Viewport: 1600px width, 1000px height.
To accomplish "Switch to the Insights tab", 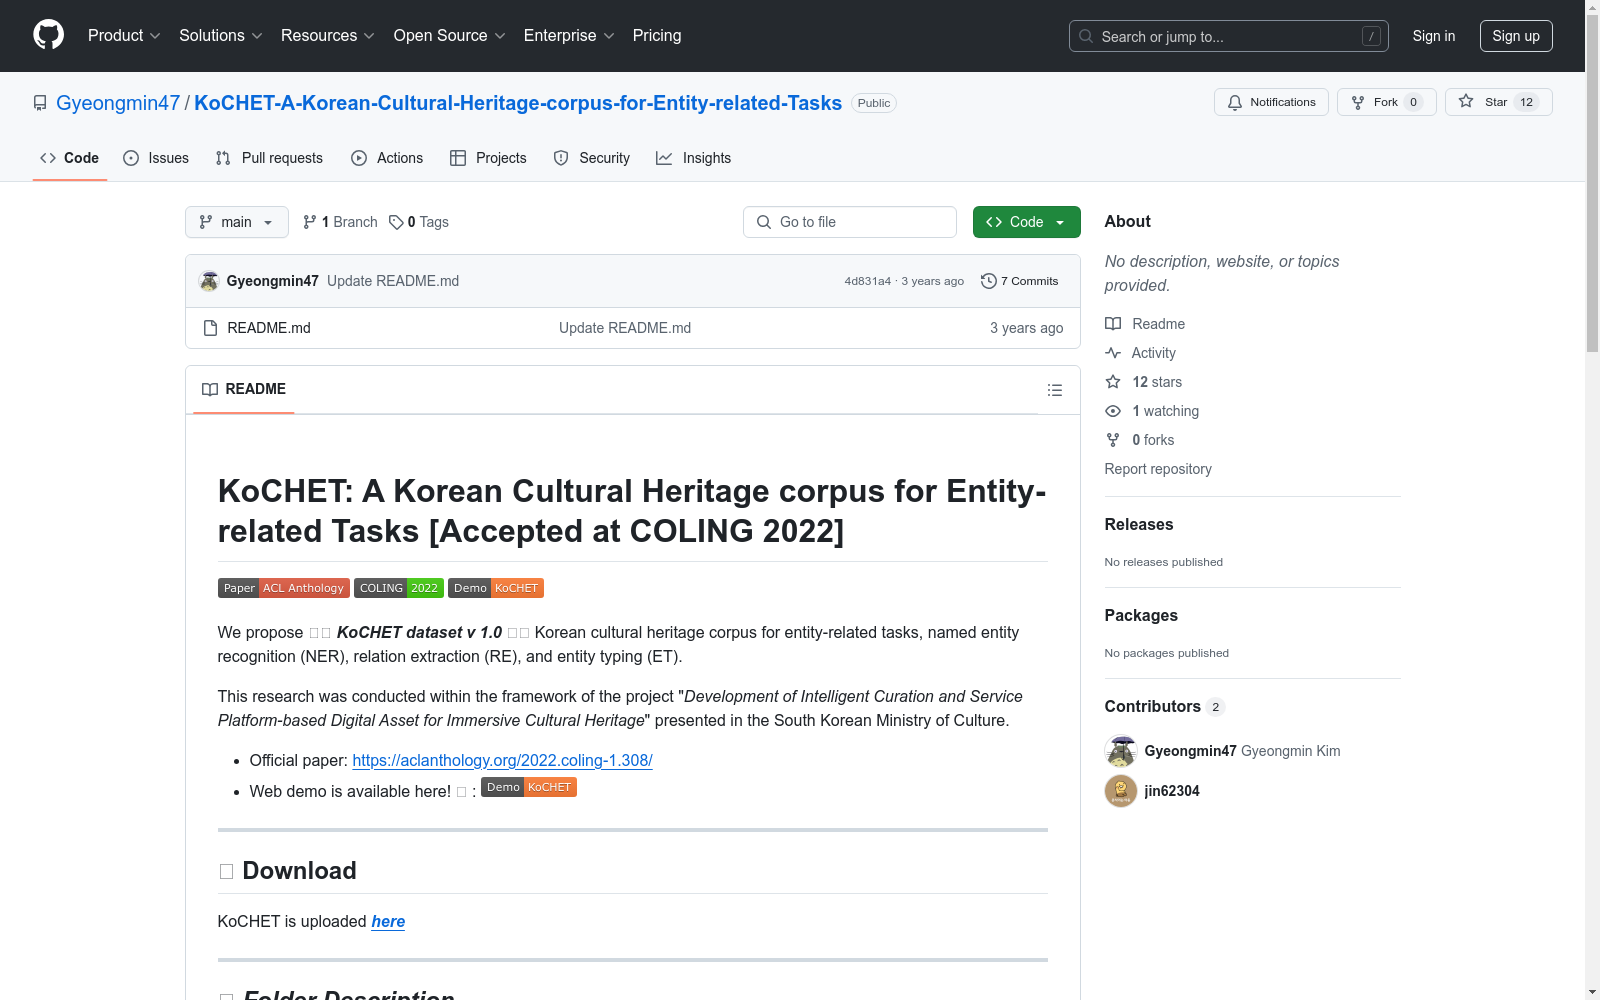I will (x=694, y=158).
